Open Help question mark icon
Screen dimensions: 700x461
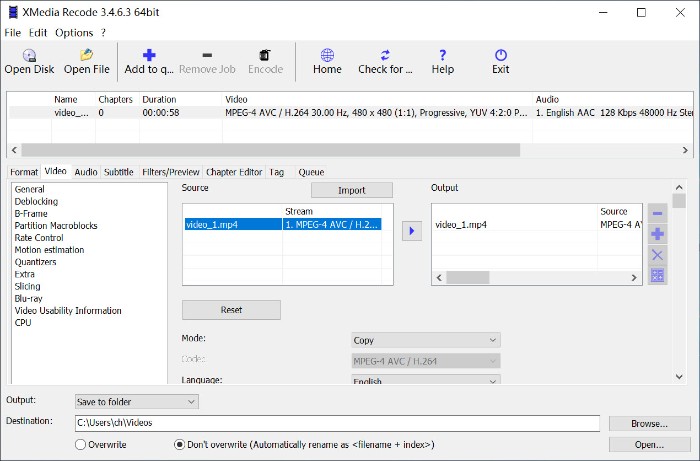pyautogui.click(x=442, y=55)
